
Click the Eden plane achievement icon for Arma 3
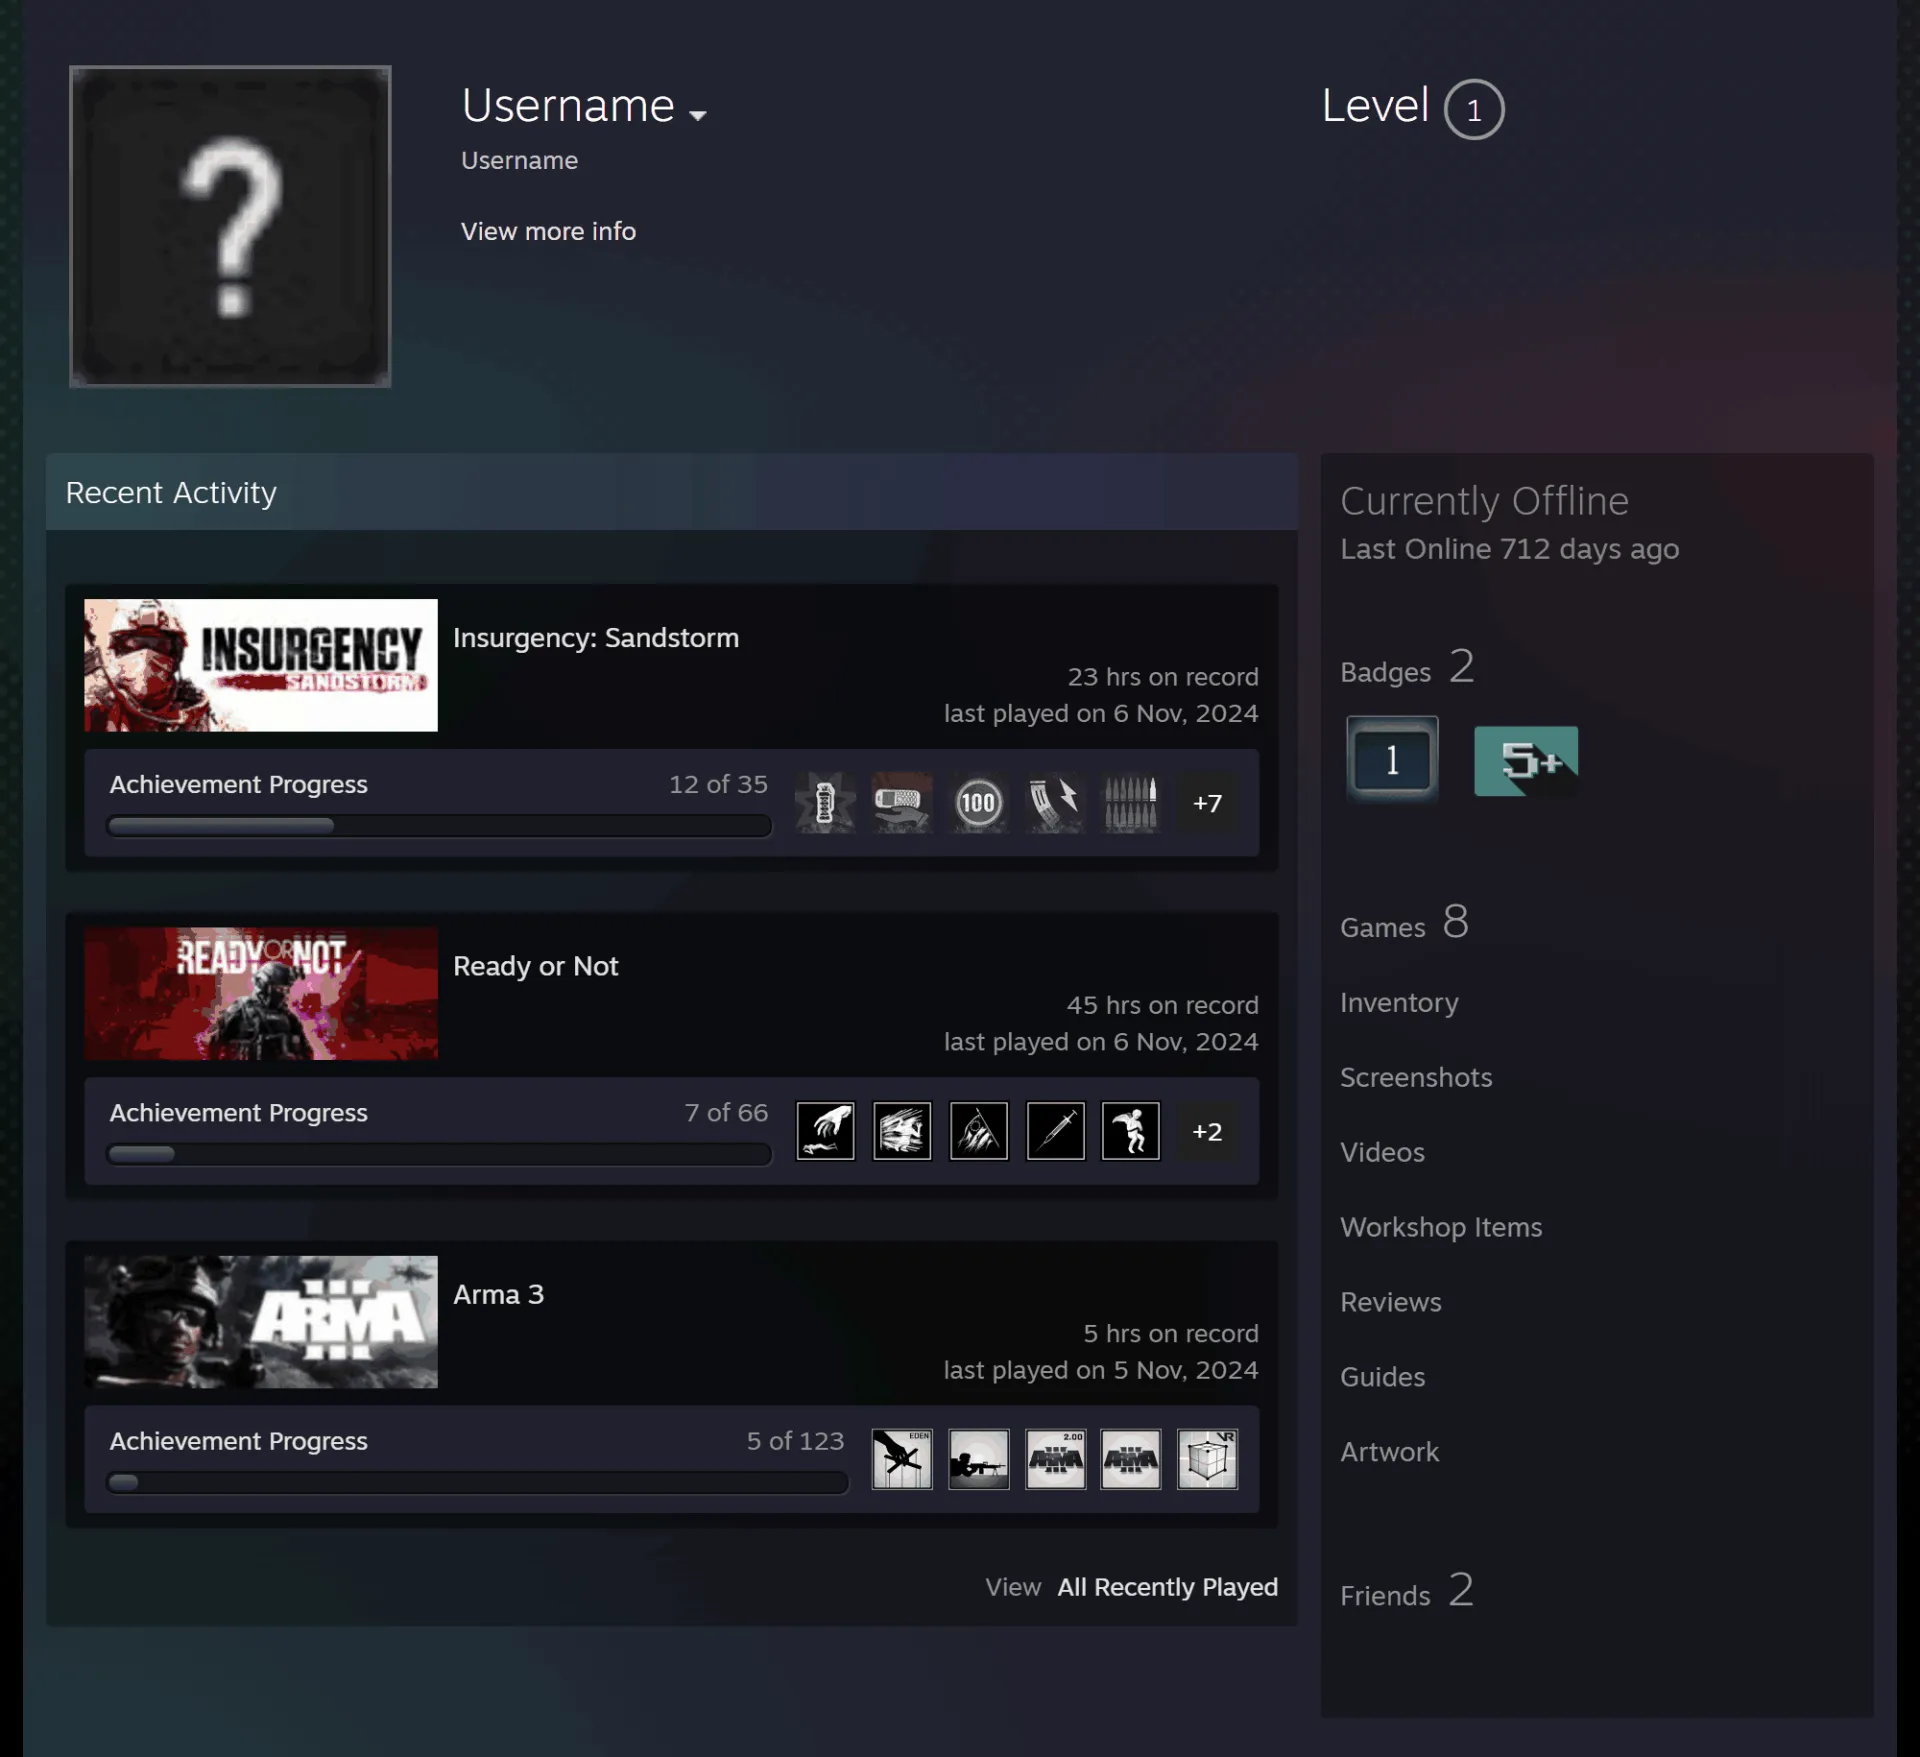[902, 1459]
